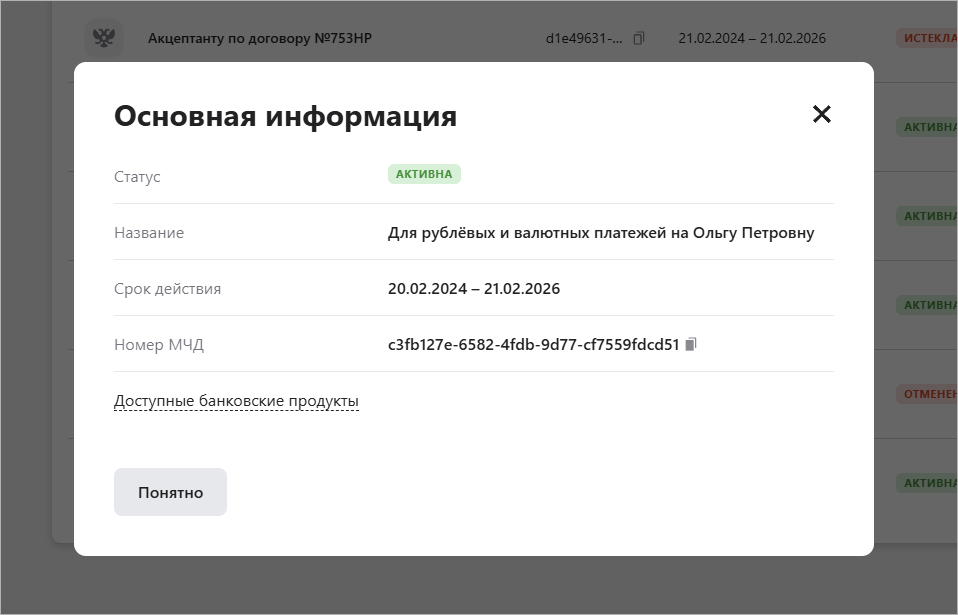Open the row Акцептанту по договору №753НР
The width and height of the screenshot is (958, 615).
click(x=260, y=39)
